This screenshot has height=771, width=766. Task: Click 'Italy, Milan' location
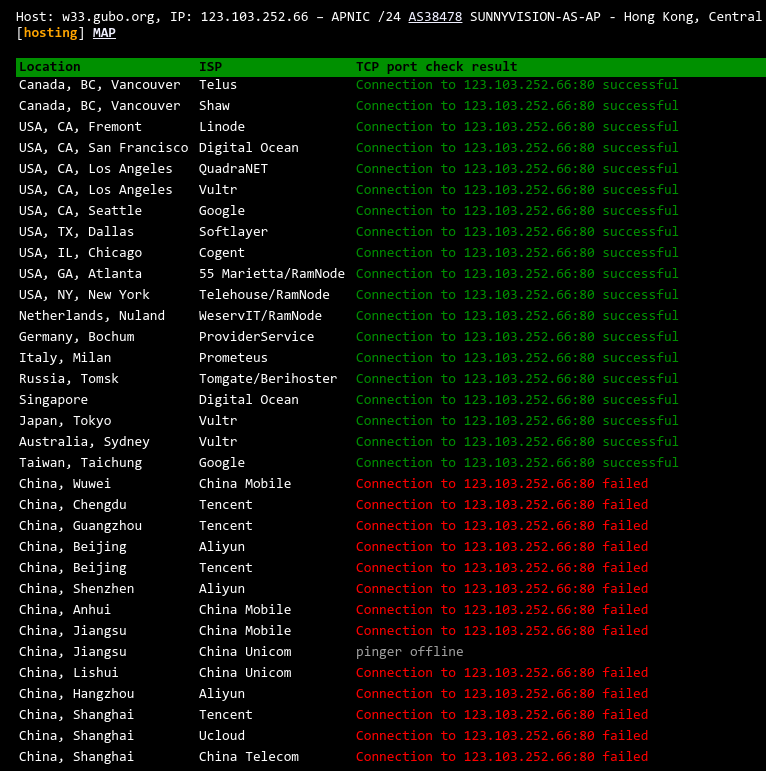(65, 357)
